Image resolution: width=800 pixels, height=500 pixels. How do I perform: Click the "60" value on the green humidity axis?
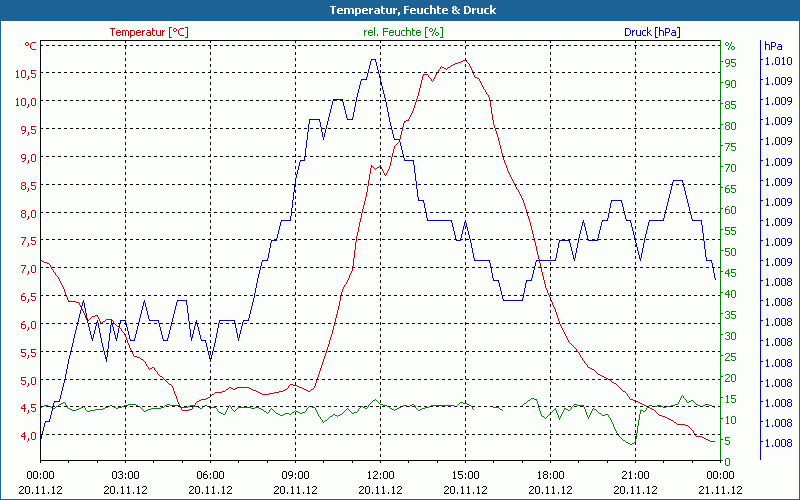click(731, 210)
